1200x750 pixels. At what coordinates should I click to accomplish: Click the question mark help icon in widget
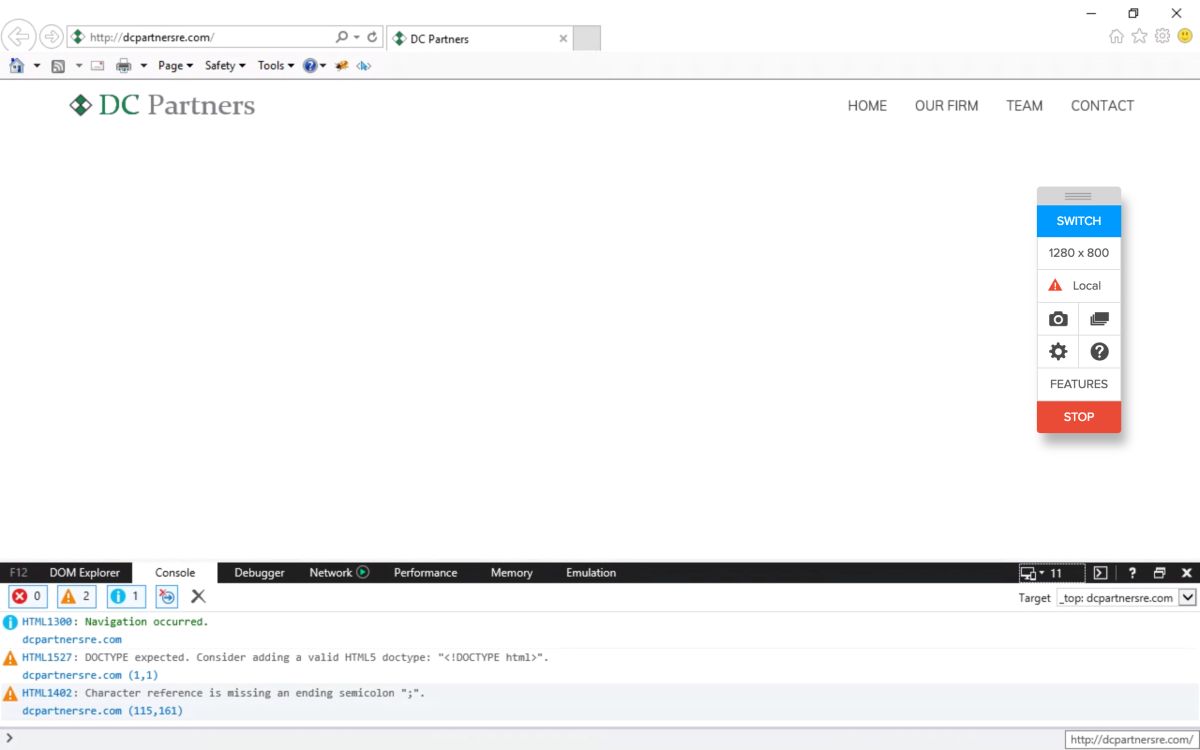point(1100,352)
